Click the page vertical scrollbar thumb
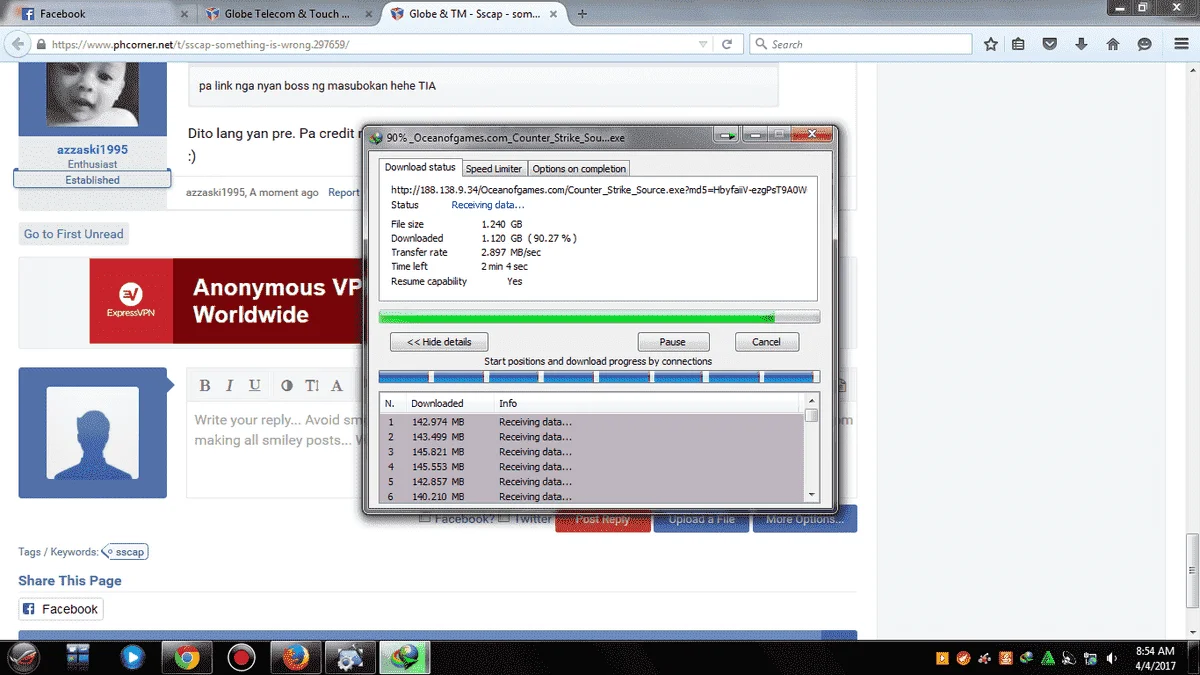 click(x=1192, y=570)
